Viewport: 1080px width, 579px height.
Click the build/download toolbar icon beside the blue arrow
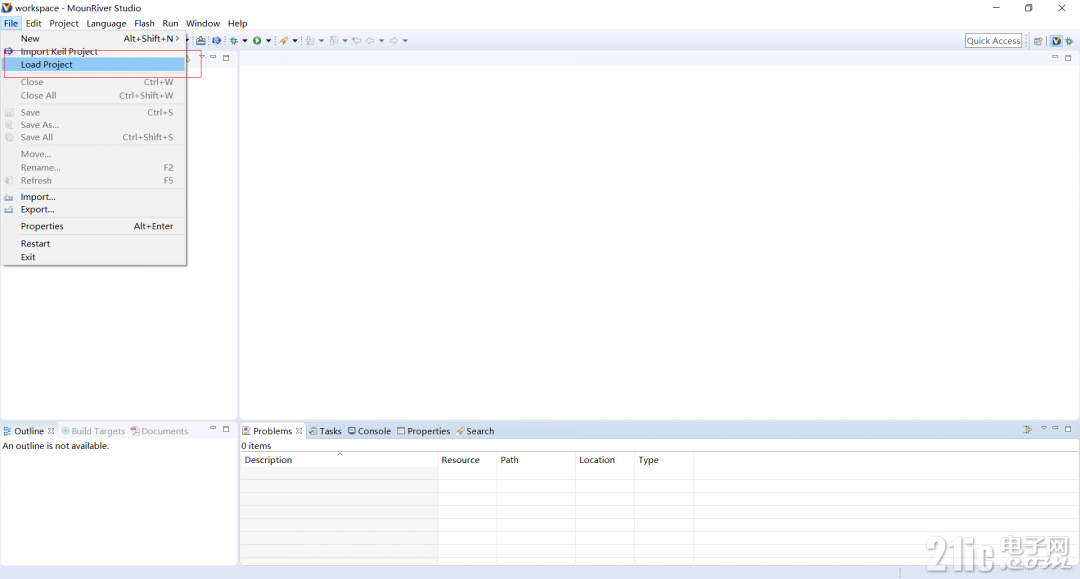pos(200,41)
